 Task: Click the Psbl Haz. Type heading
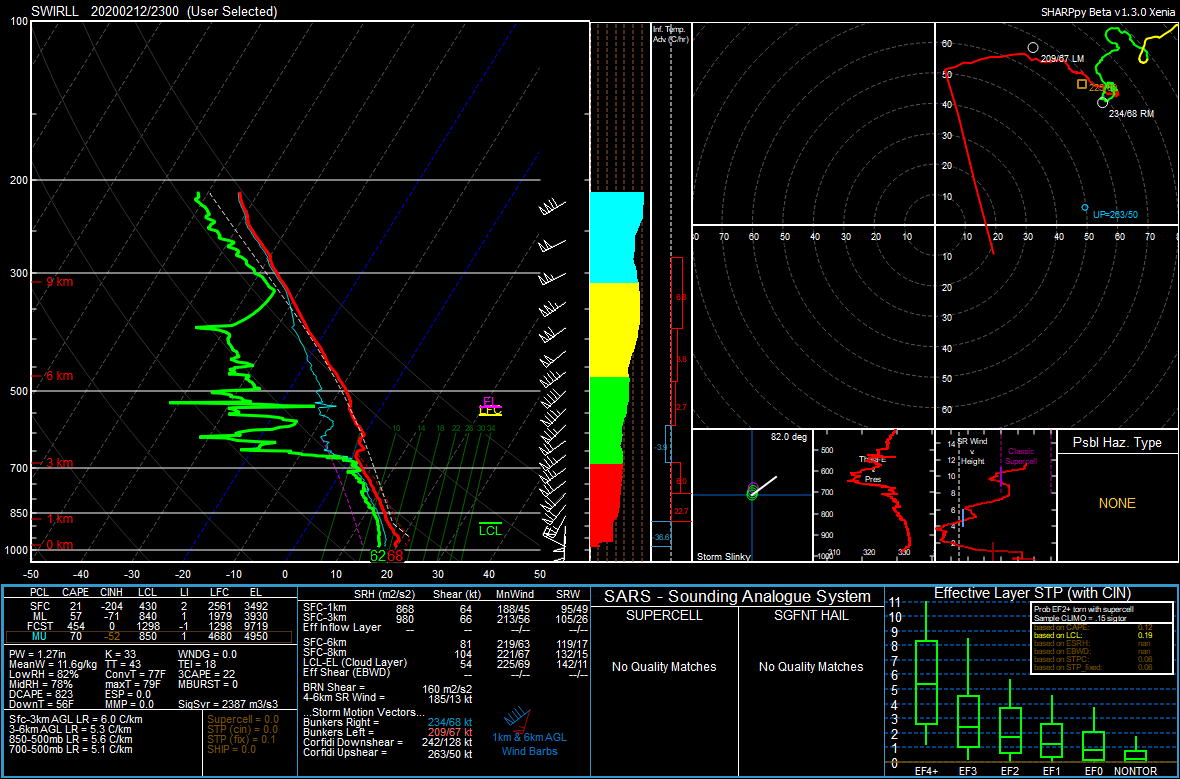click(1118, 443)
